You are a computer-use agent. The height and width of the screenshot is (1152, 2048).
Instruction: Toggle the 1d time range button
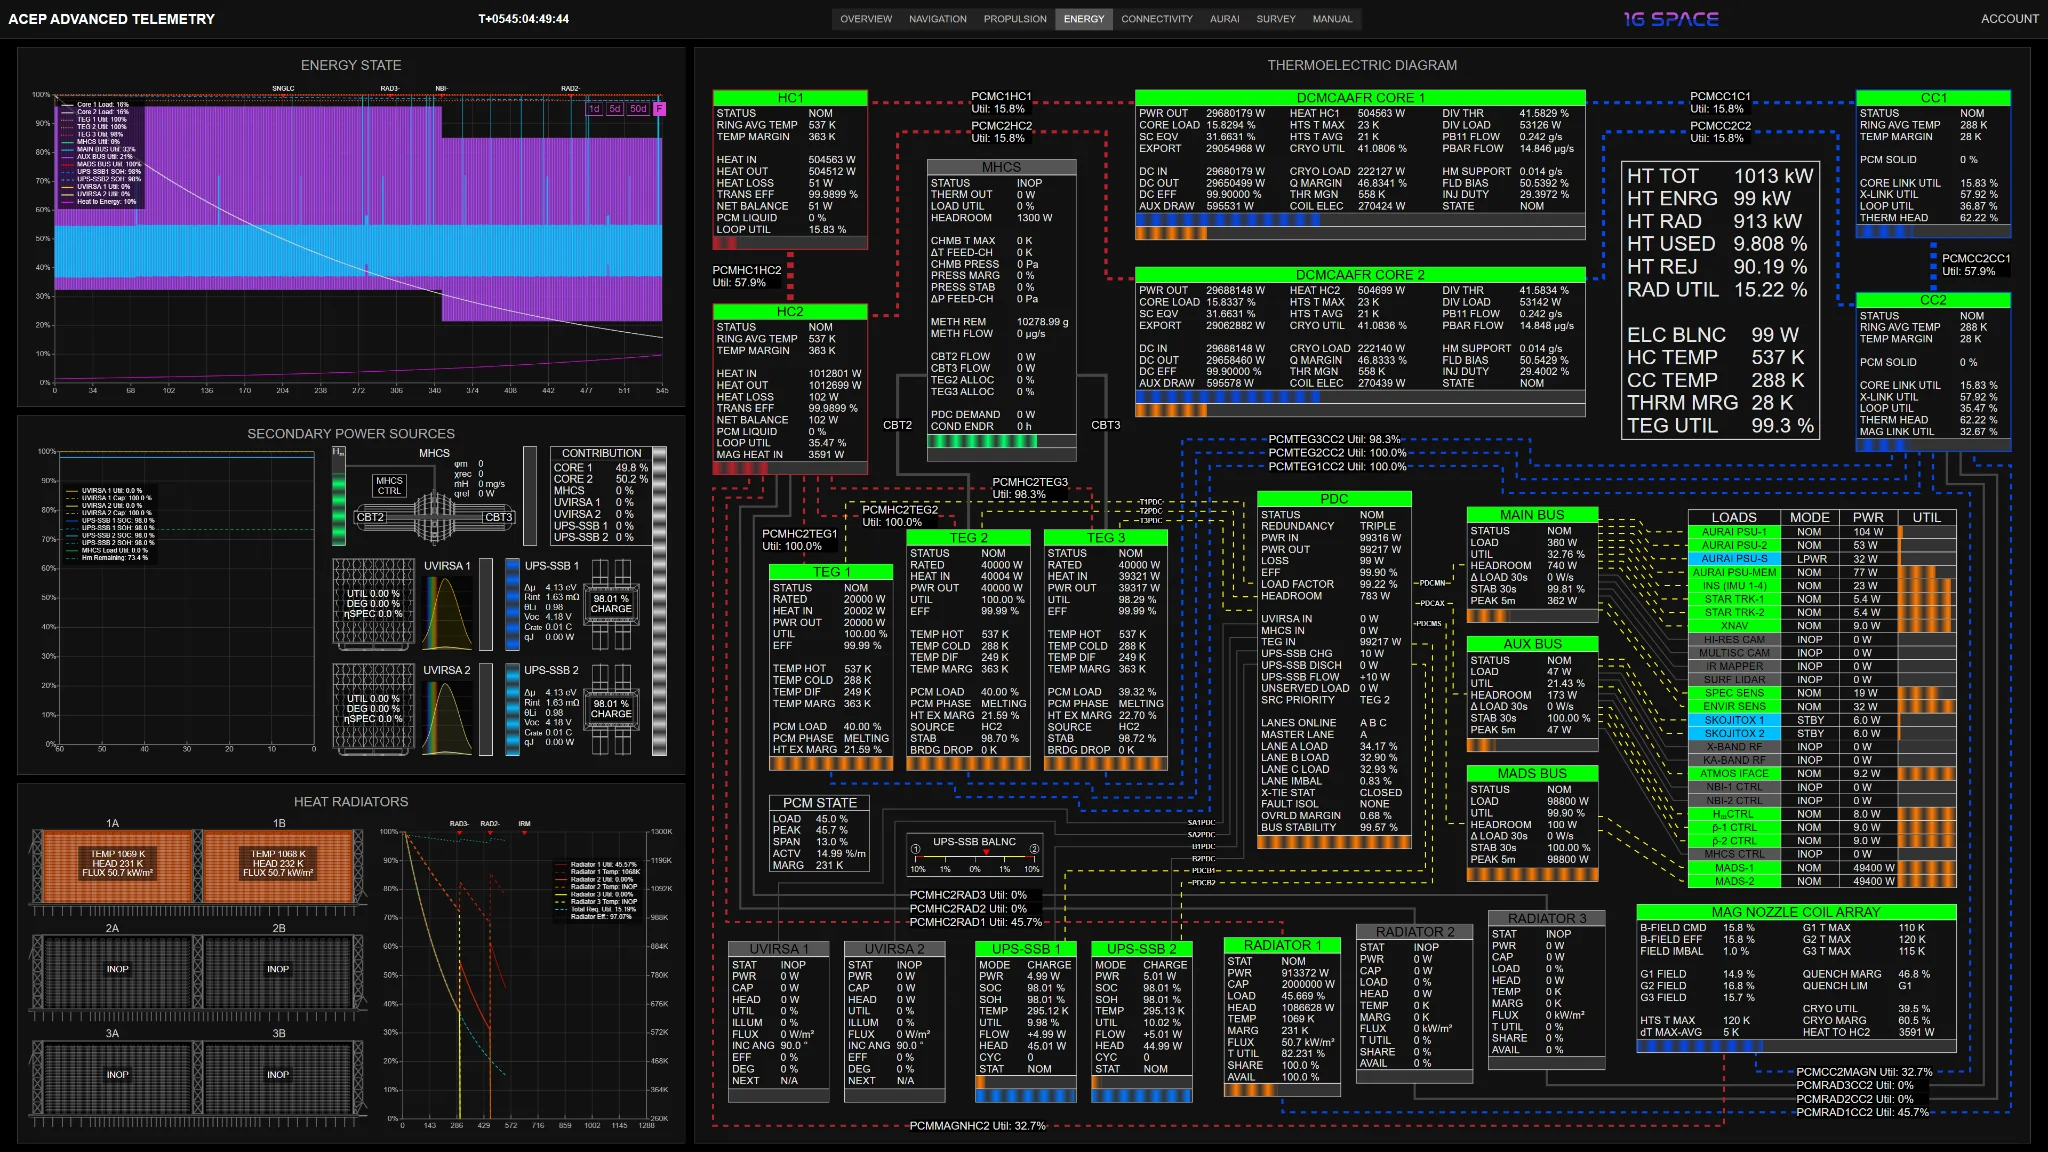click(x=594, y=109)
